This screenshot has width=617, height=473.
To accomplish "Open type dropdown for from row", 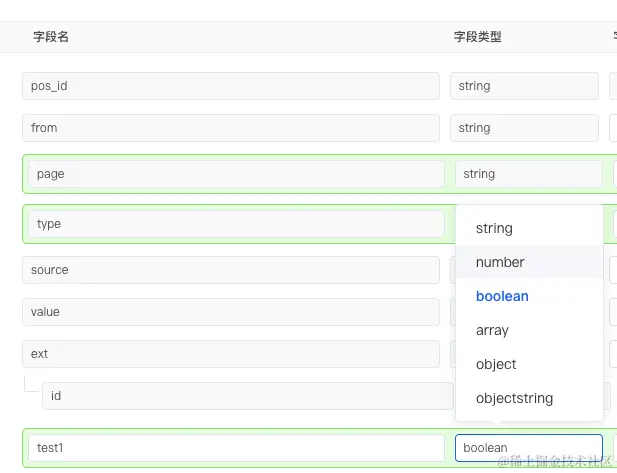I will pyautogui.click(x=524, y=128).
